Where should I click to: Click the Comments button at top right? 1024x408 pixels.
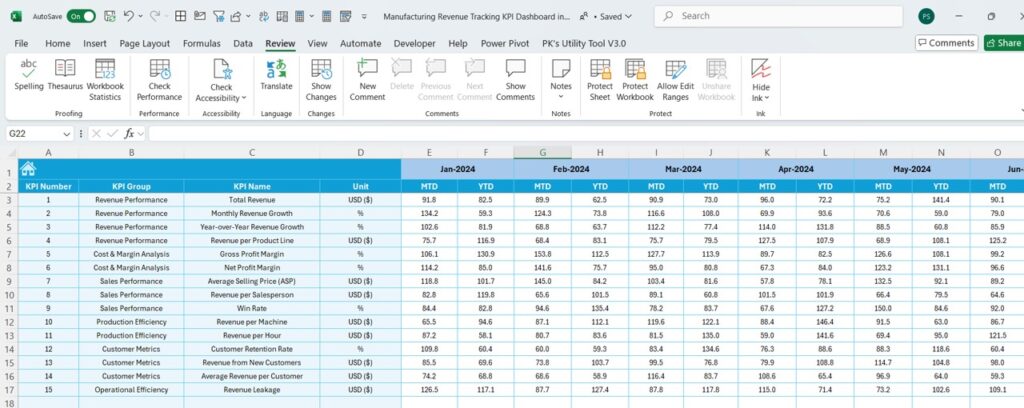click(946, 43)
